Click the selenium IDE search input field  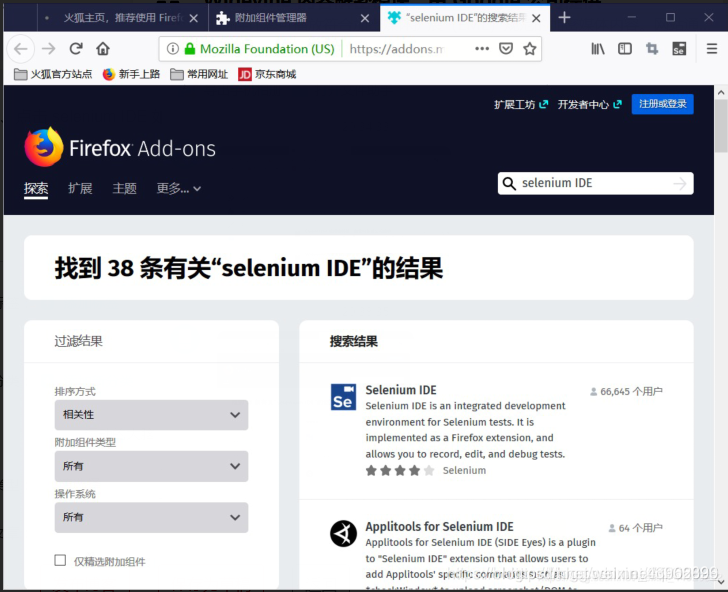[594, 183]
